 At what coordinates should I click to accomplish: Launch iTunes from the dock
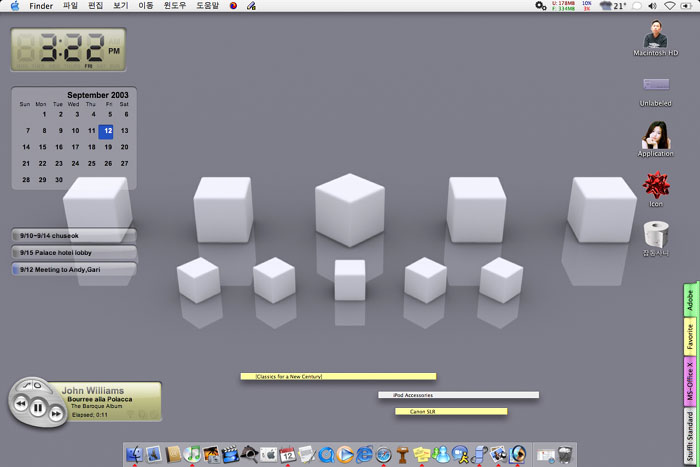pyautogui.click(x=192, y=455)
